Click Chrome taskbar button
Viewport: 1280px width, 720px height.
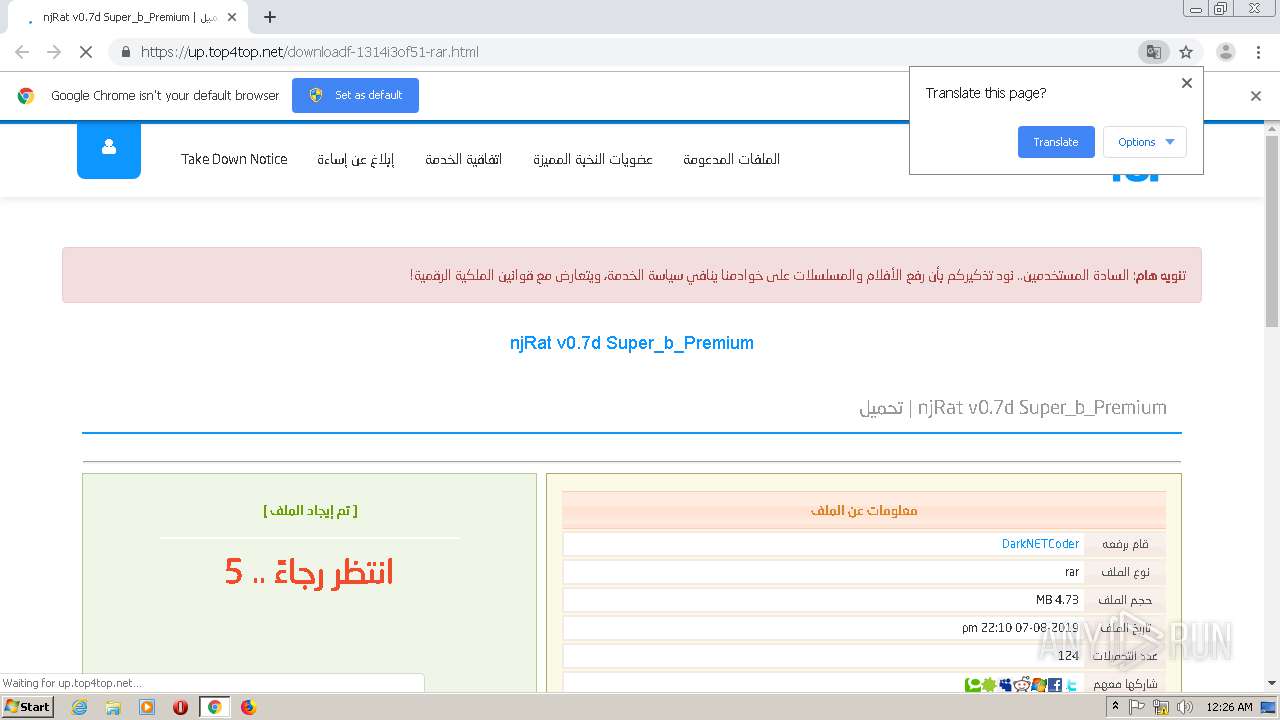pos(214,707)
